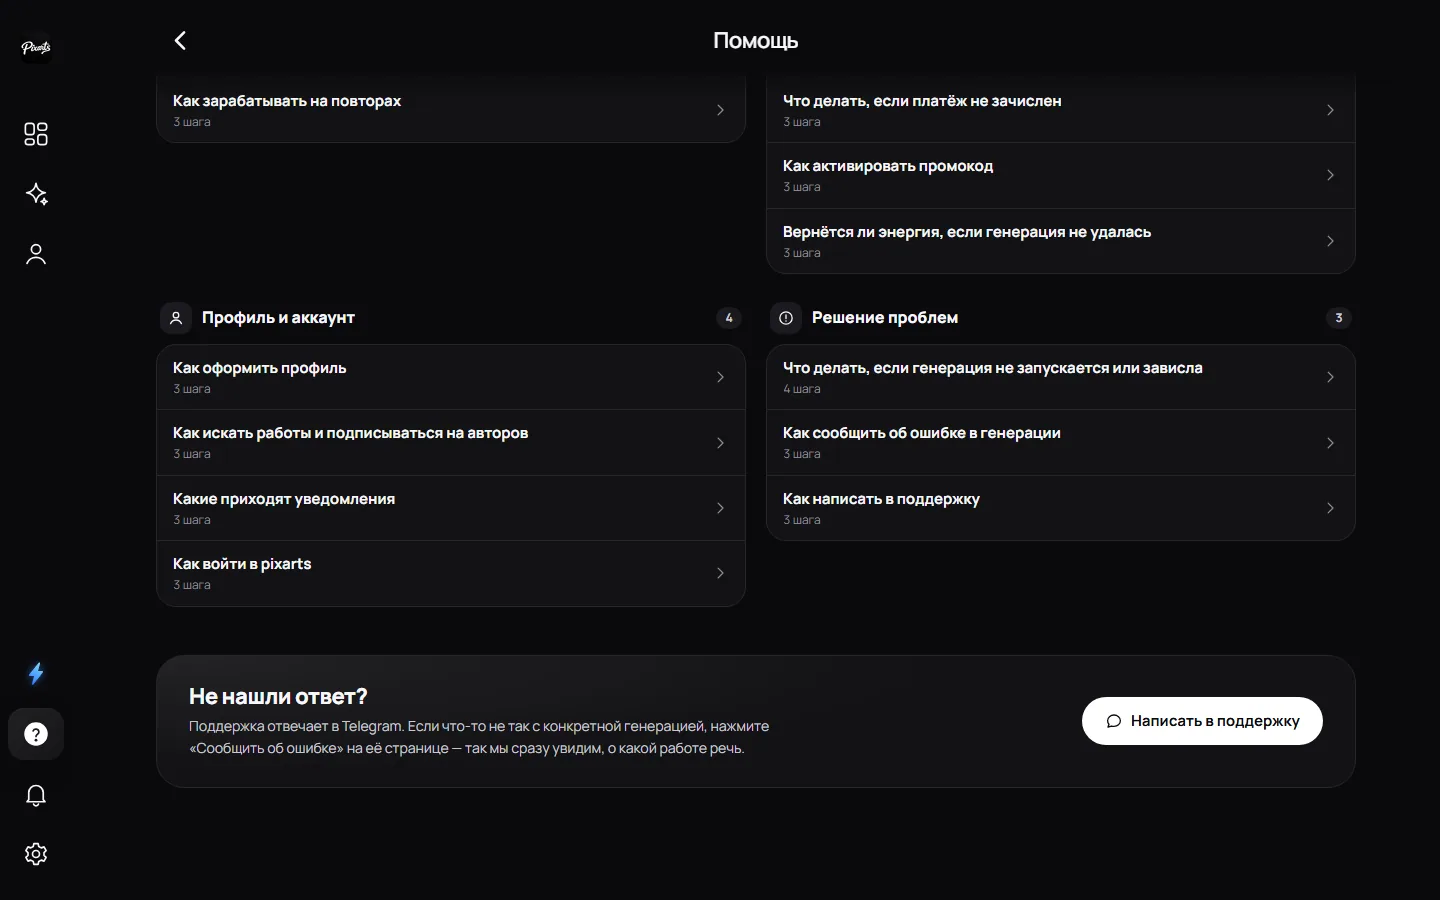Select 'Какие приходят уведомления' title text
This screenshot has height=900, width=1440.
tap(284, 499)
